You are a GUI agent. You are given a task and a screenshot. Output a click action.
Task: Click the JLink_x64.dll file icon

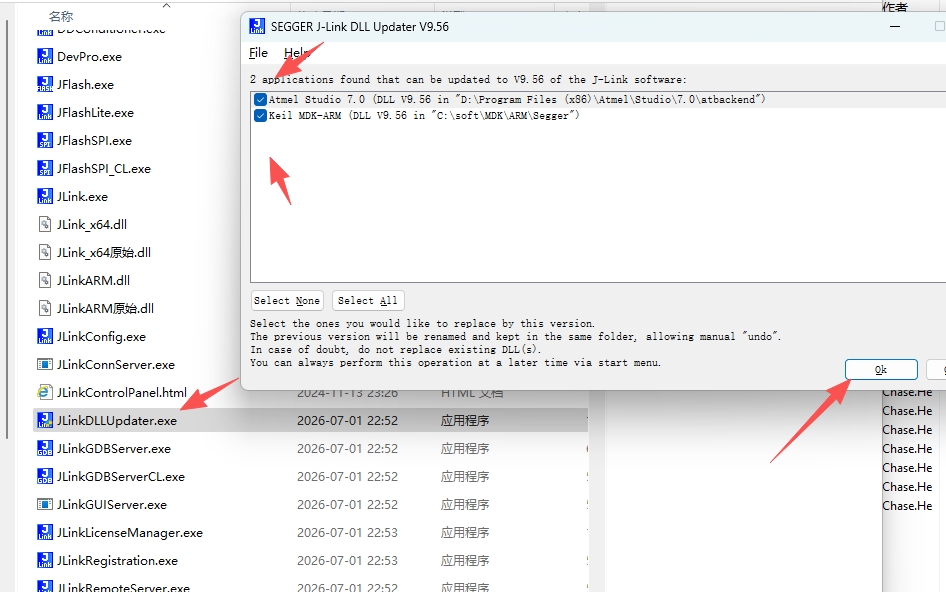(x=45, y=224)
